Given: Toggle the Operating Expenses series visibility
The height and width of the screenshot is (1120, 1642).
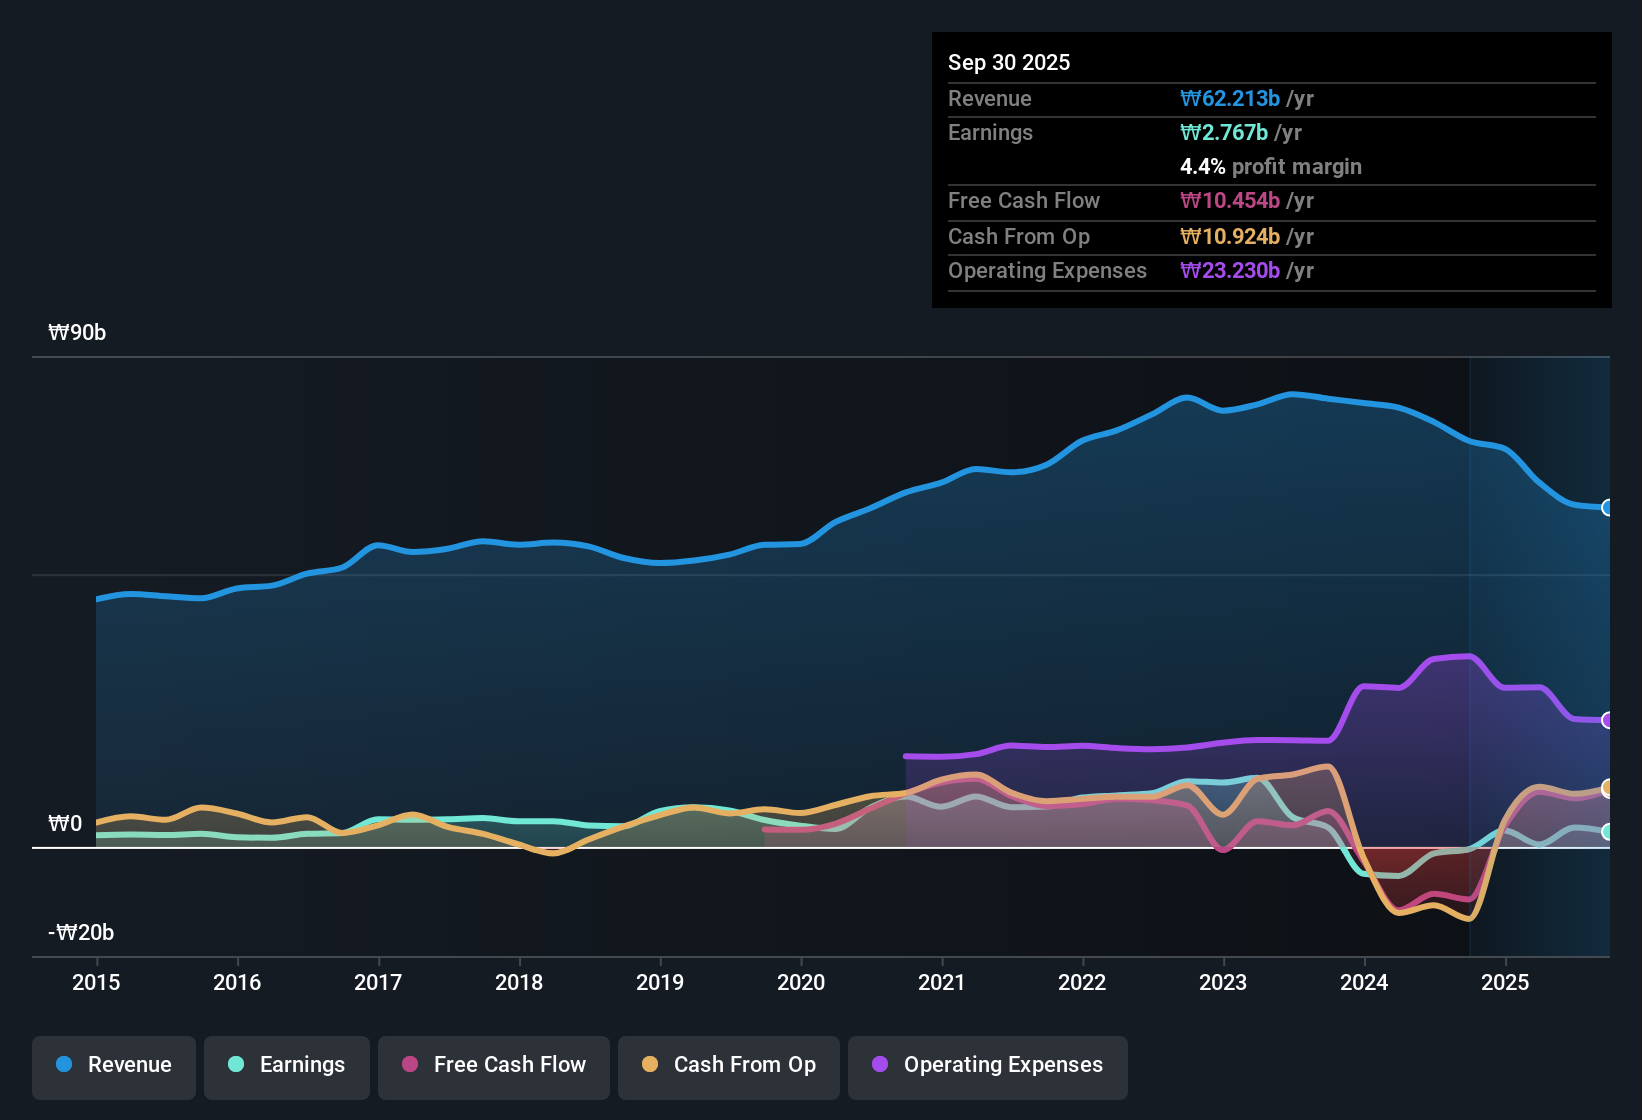Looking at the screenshot, I should click(987, 1065).
